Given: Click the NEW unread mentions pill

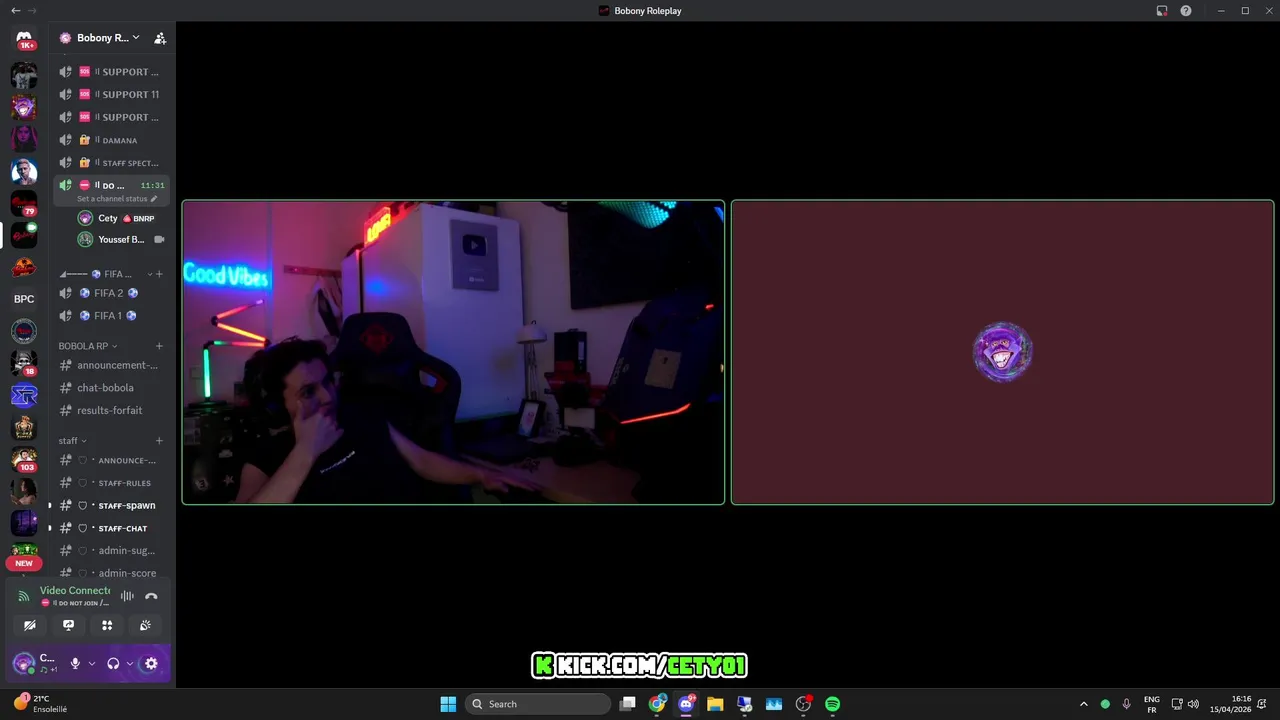Looking at the screenshot, I should coord(24,563).
